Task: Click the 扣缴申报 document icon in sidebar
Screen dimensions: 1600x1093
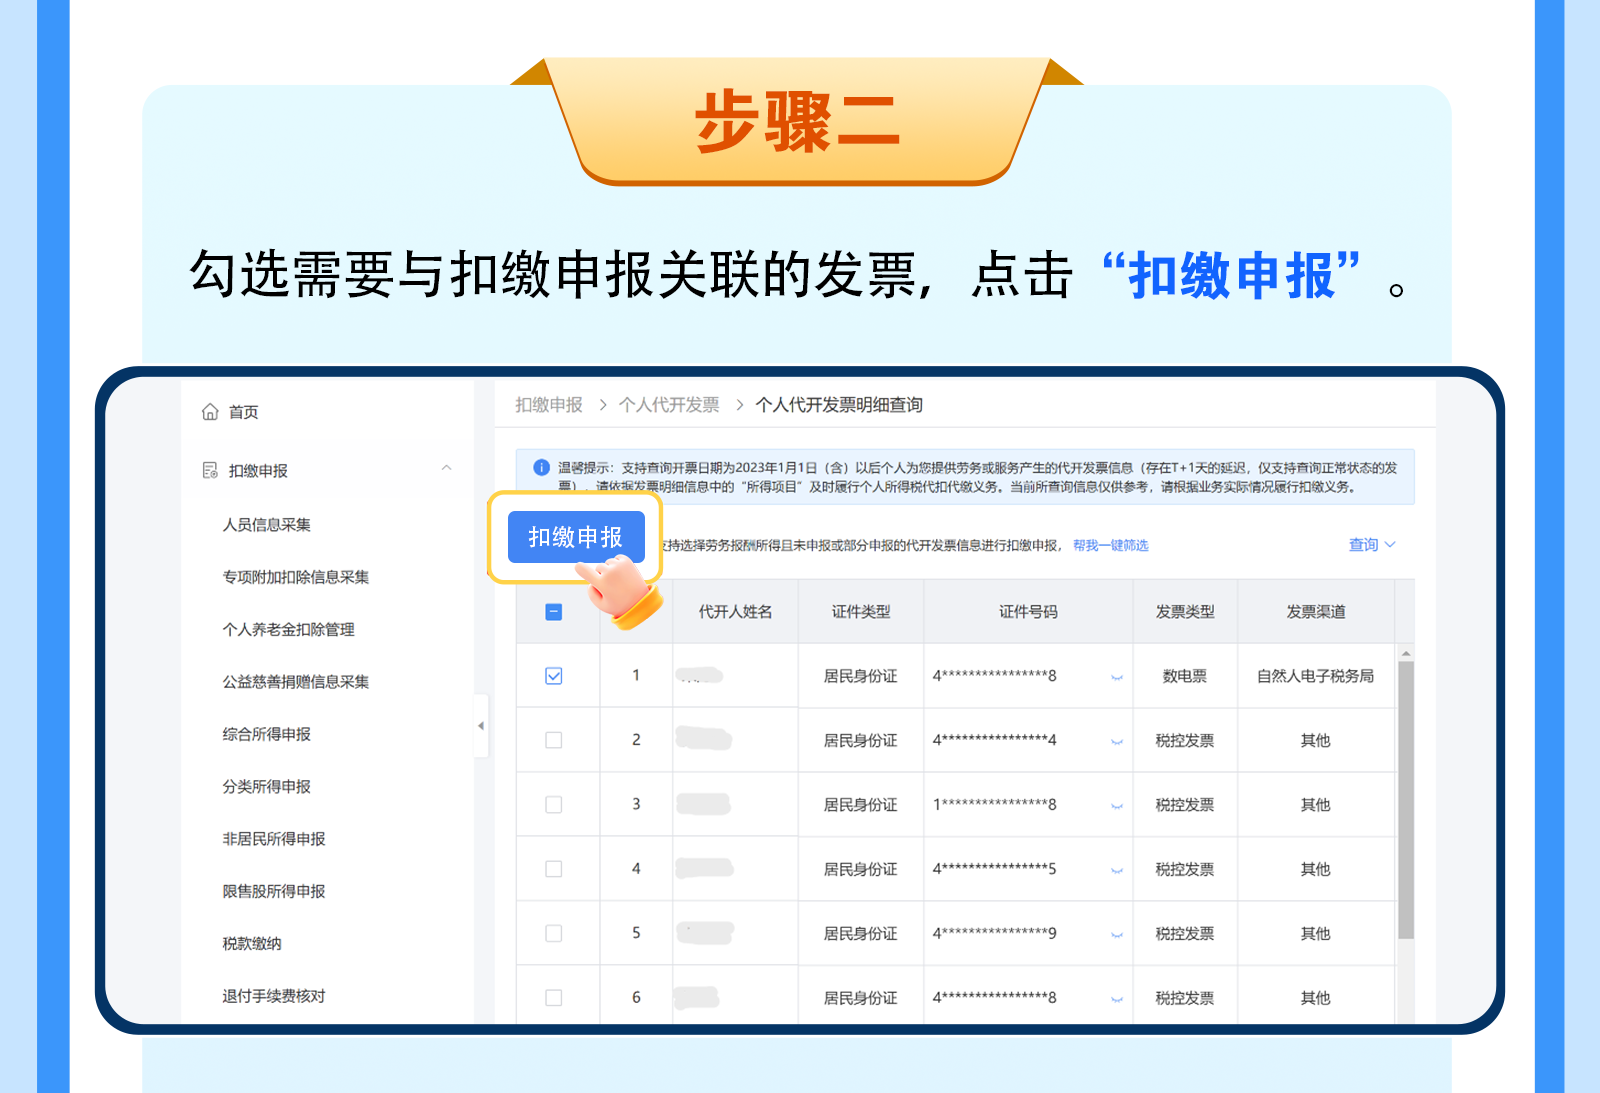Action: click(x=210, y=471)
